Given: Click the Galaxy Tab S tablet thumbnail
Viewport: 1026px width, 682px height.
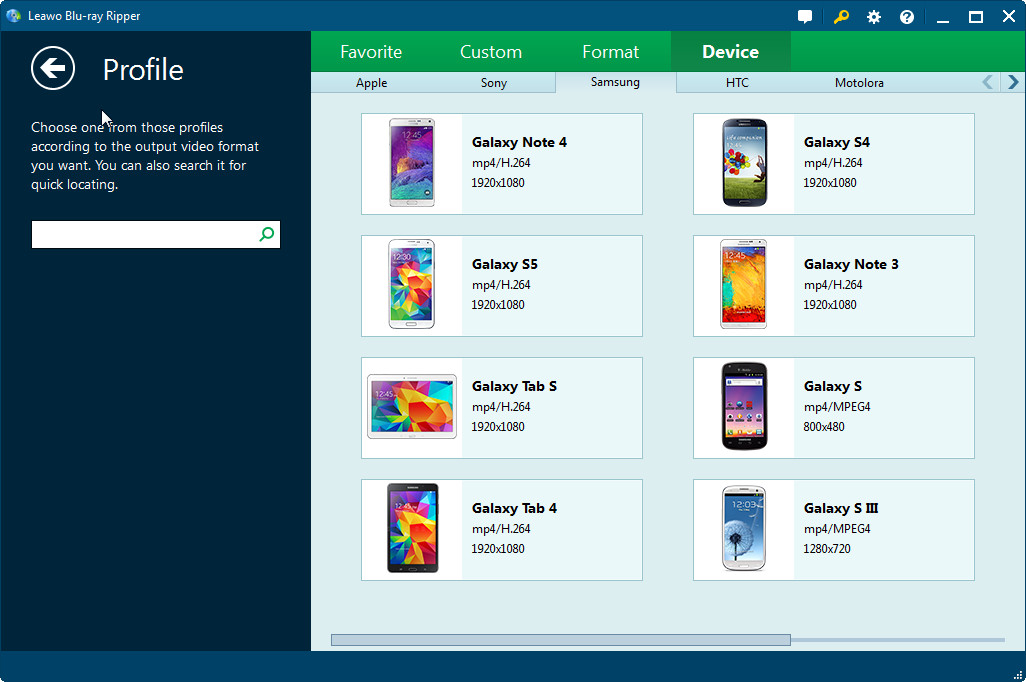Looking at the screenshot, I should [412, 408].
